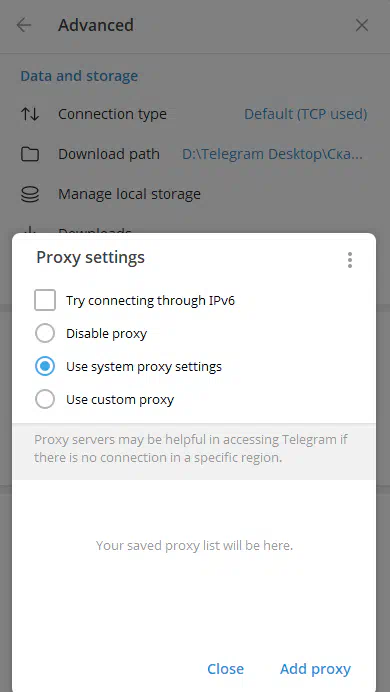The height and width of the screenshot is (692, 390).
Task: Click the Add proxy button
Action: pos(315,669)
